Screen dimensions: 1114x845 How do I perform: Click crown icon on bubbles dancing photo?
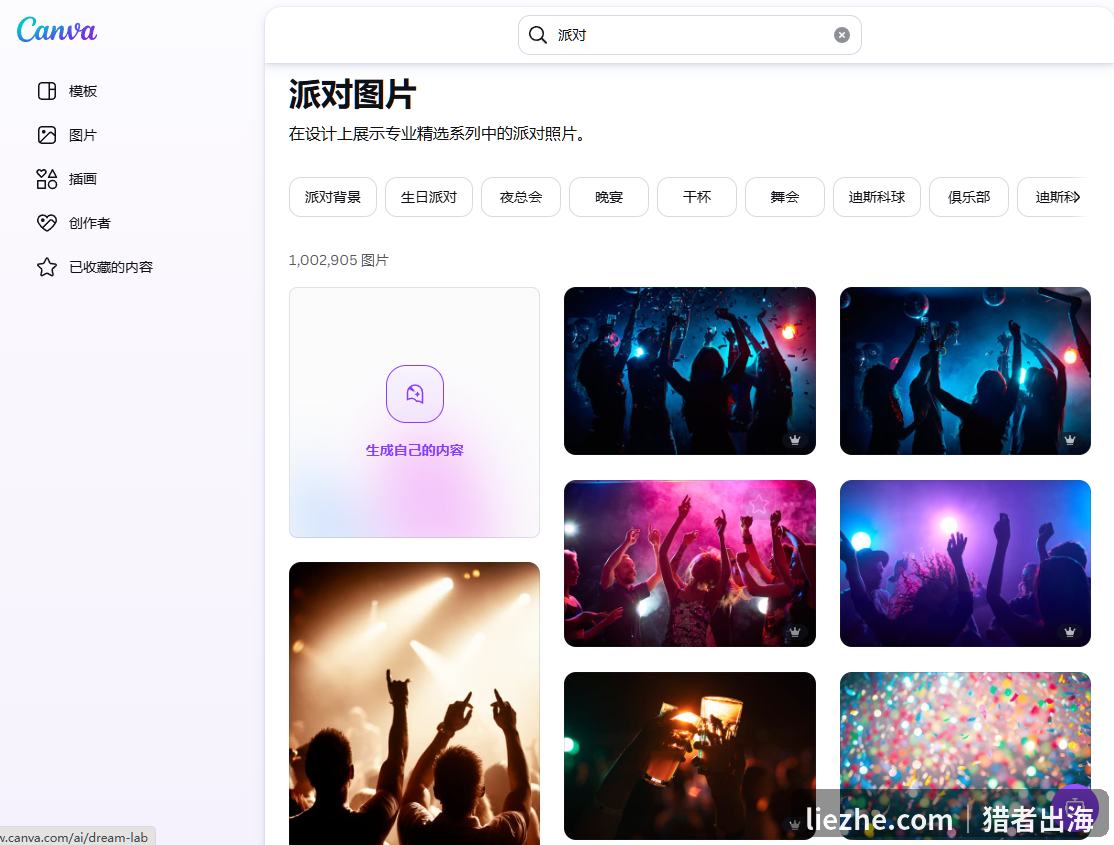pyautogui.click(x=1070, y=440)
